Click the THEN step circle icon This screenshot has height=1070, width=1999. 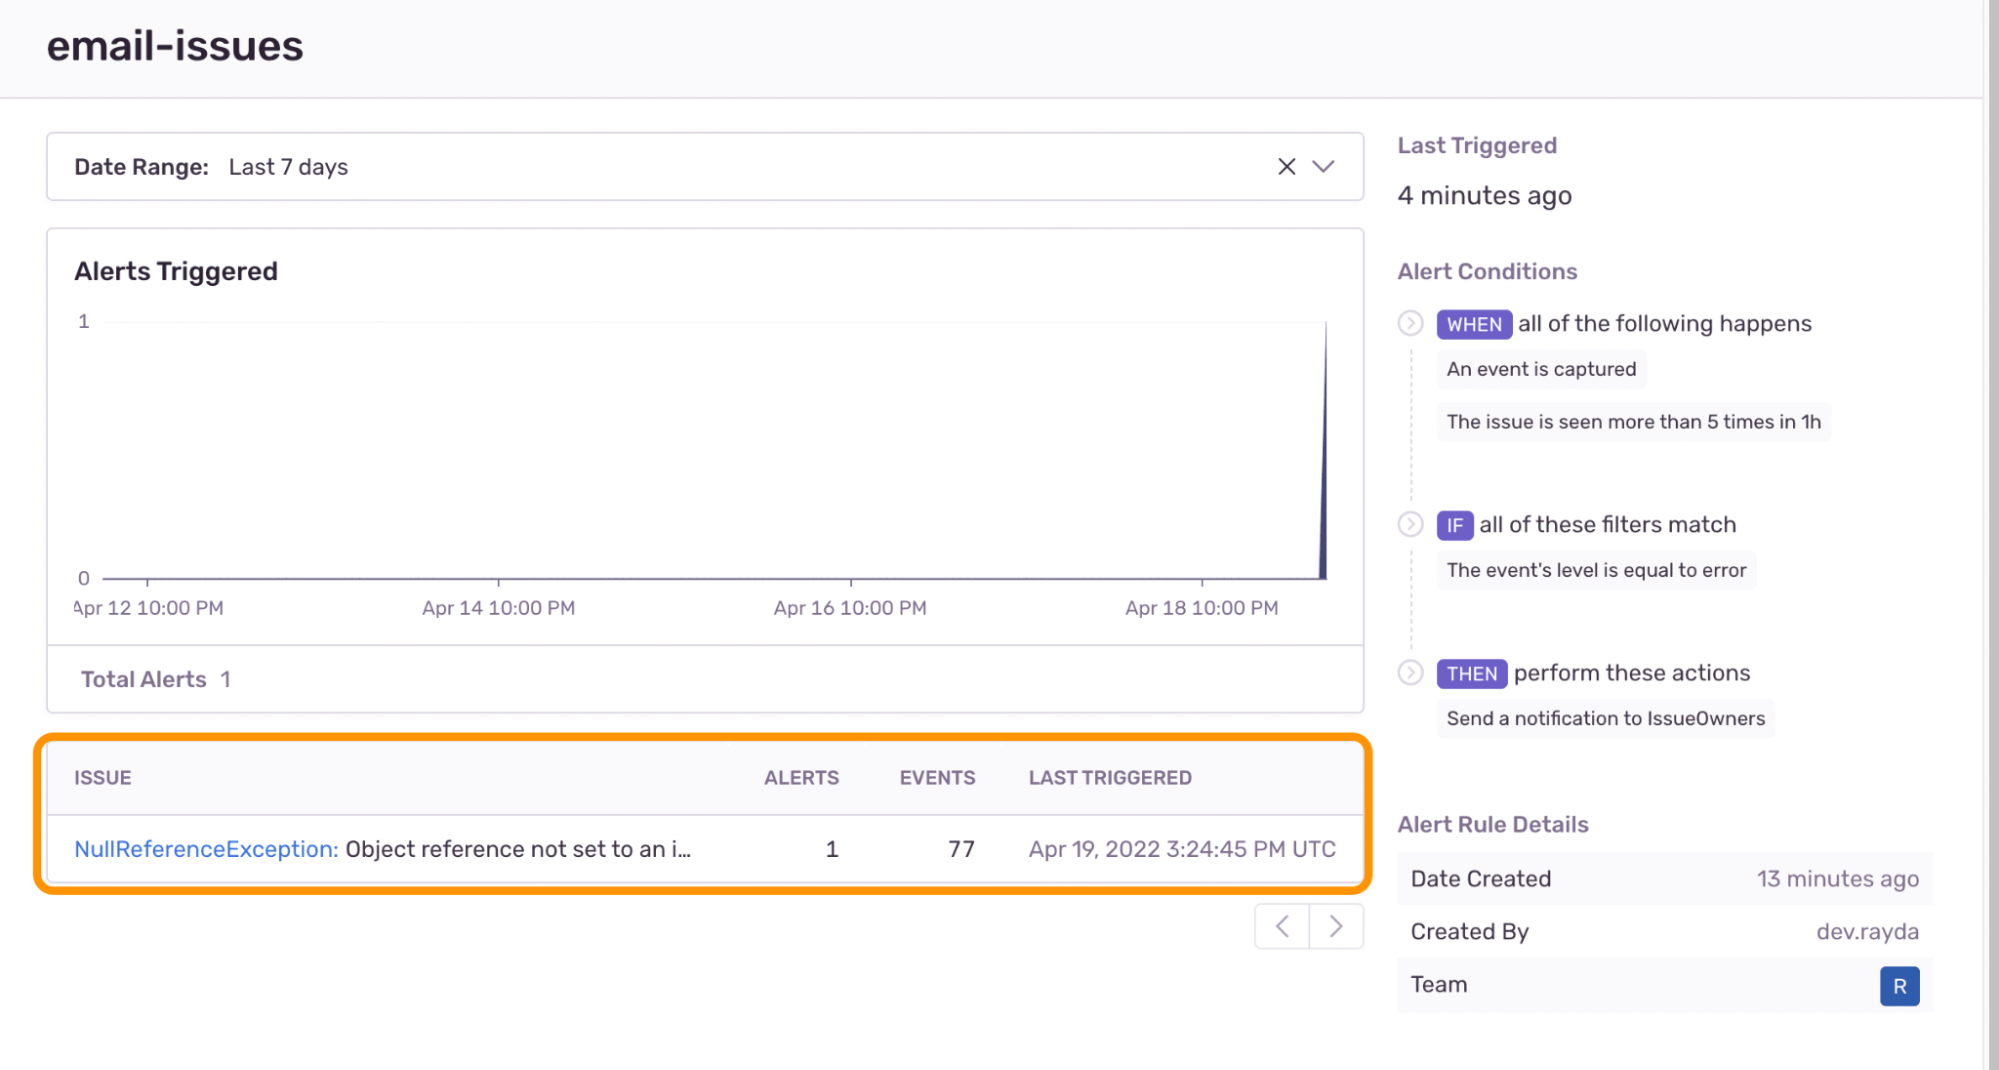coord(1410,673)
